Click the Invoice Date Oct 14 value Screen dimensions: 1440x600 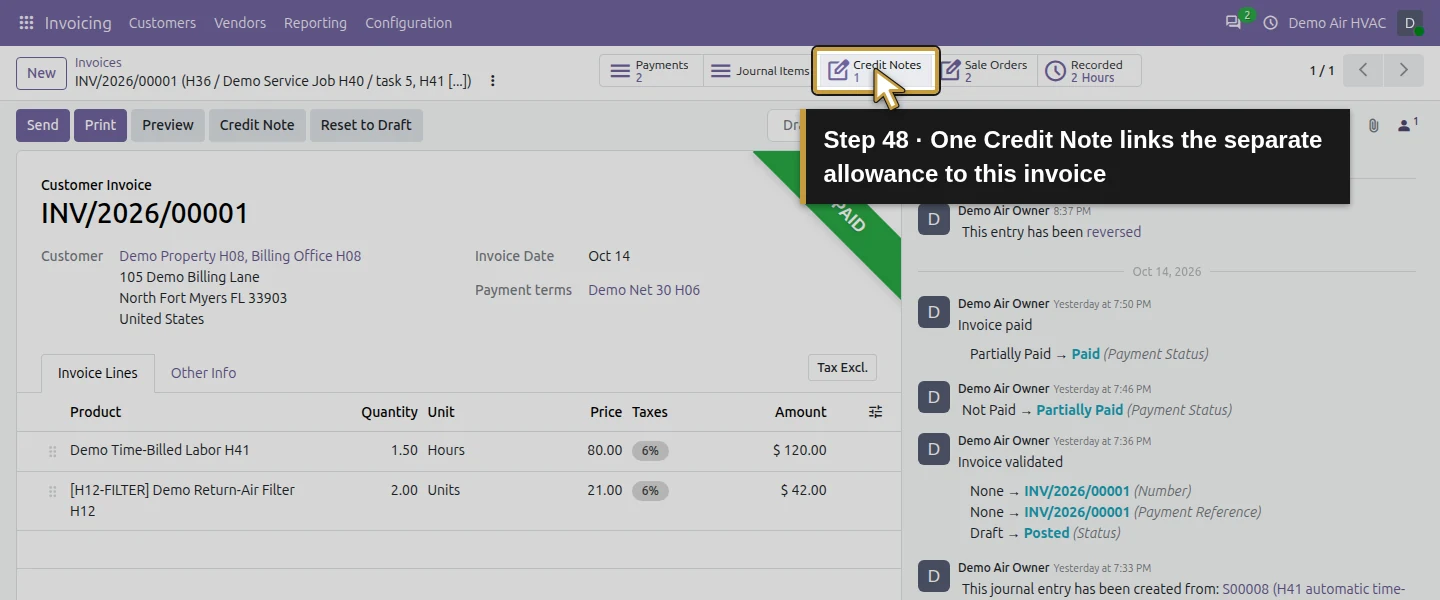[609, 256]
